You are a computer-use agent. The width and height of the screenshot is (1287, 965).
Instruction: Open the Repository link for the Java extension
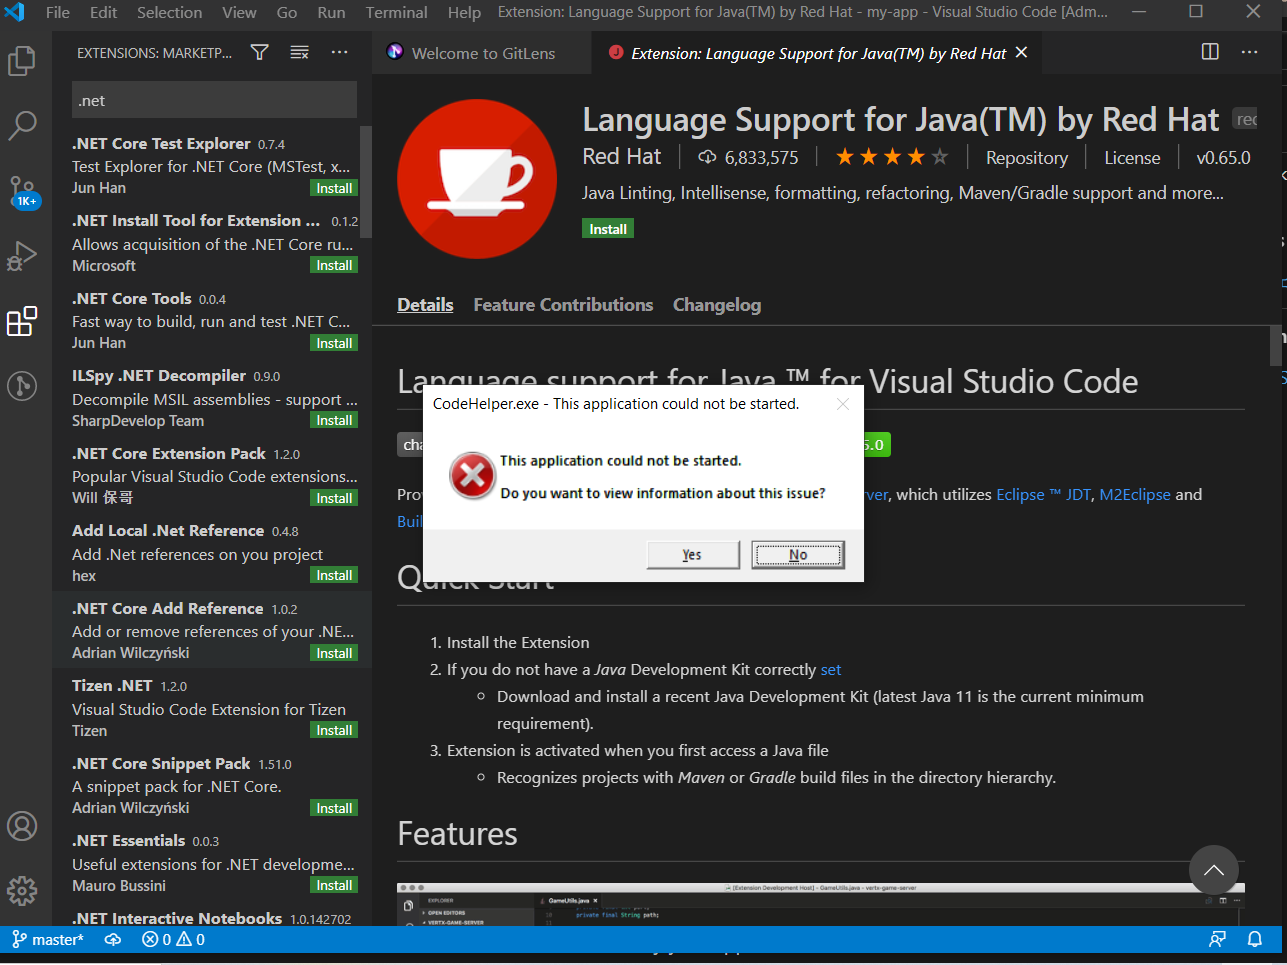(1027, 157)
